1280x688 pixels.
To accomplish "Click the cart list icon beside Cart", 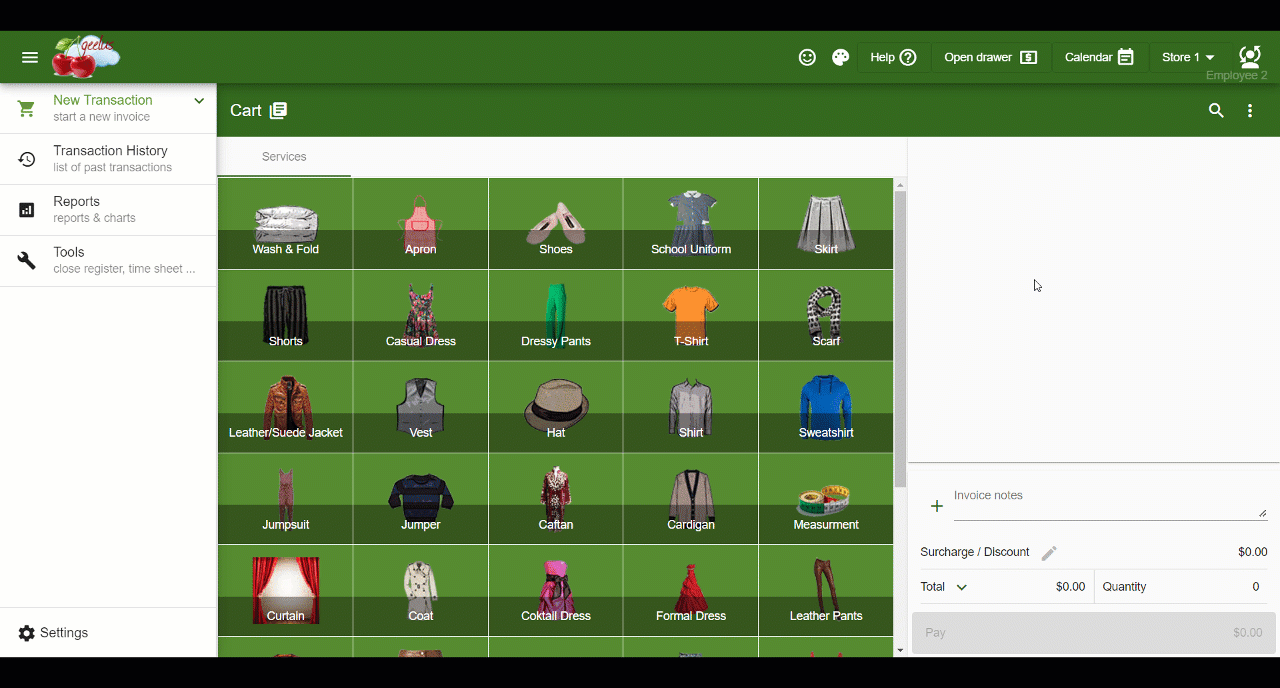I will click(278, 111).
